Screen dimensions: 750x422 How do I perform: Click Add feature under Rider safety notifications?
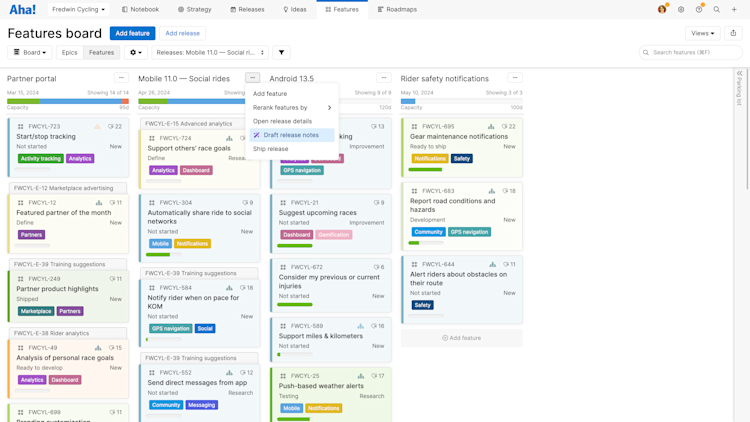point(462,338)
